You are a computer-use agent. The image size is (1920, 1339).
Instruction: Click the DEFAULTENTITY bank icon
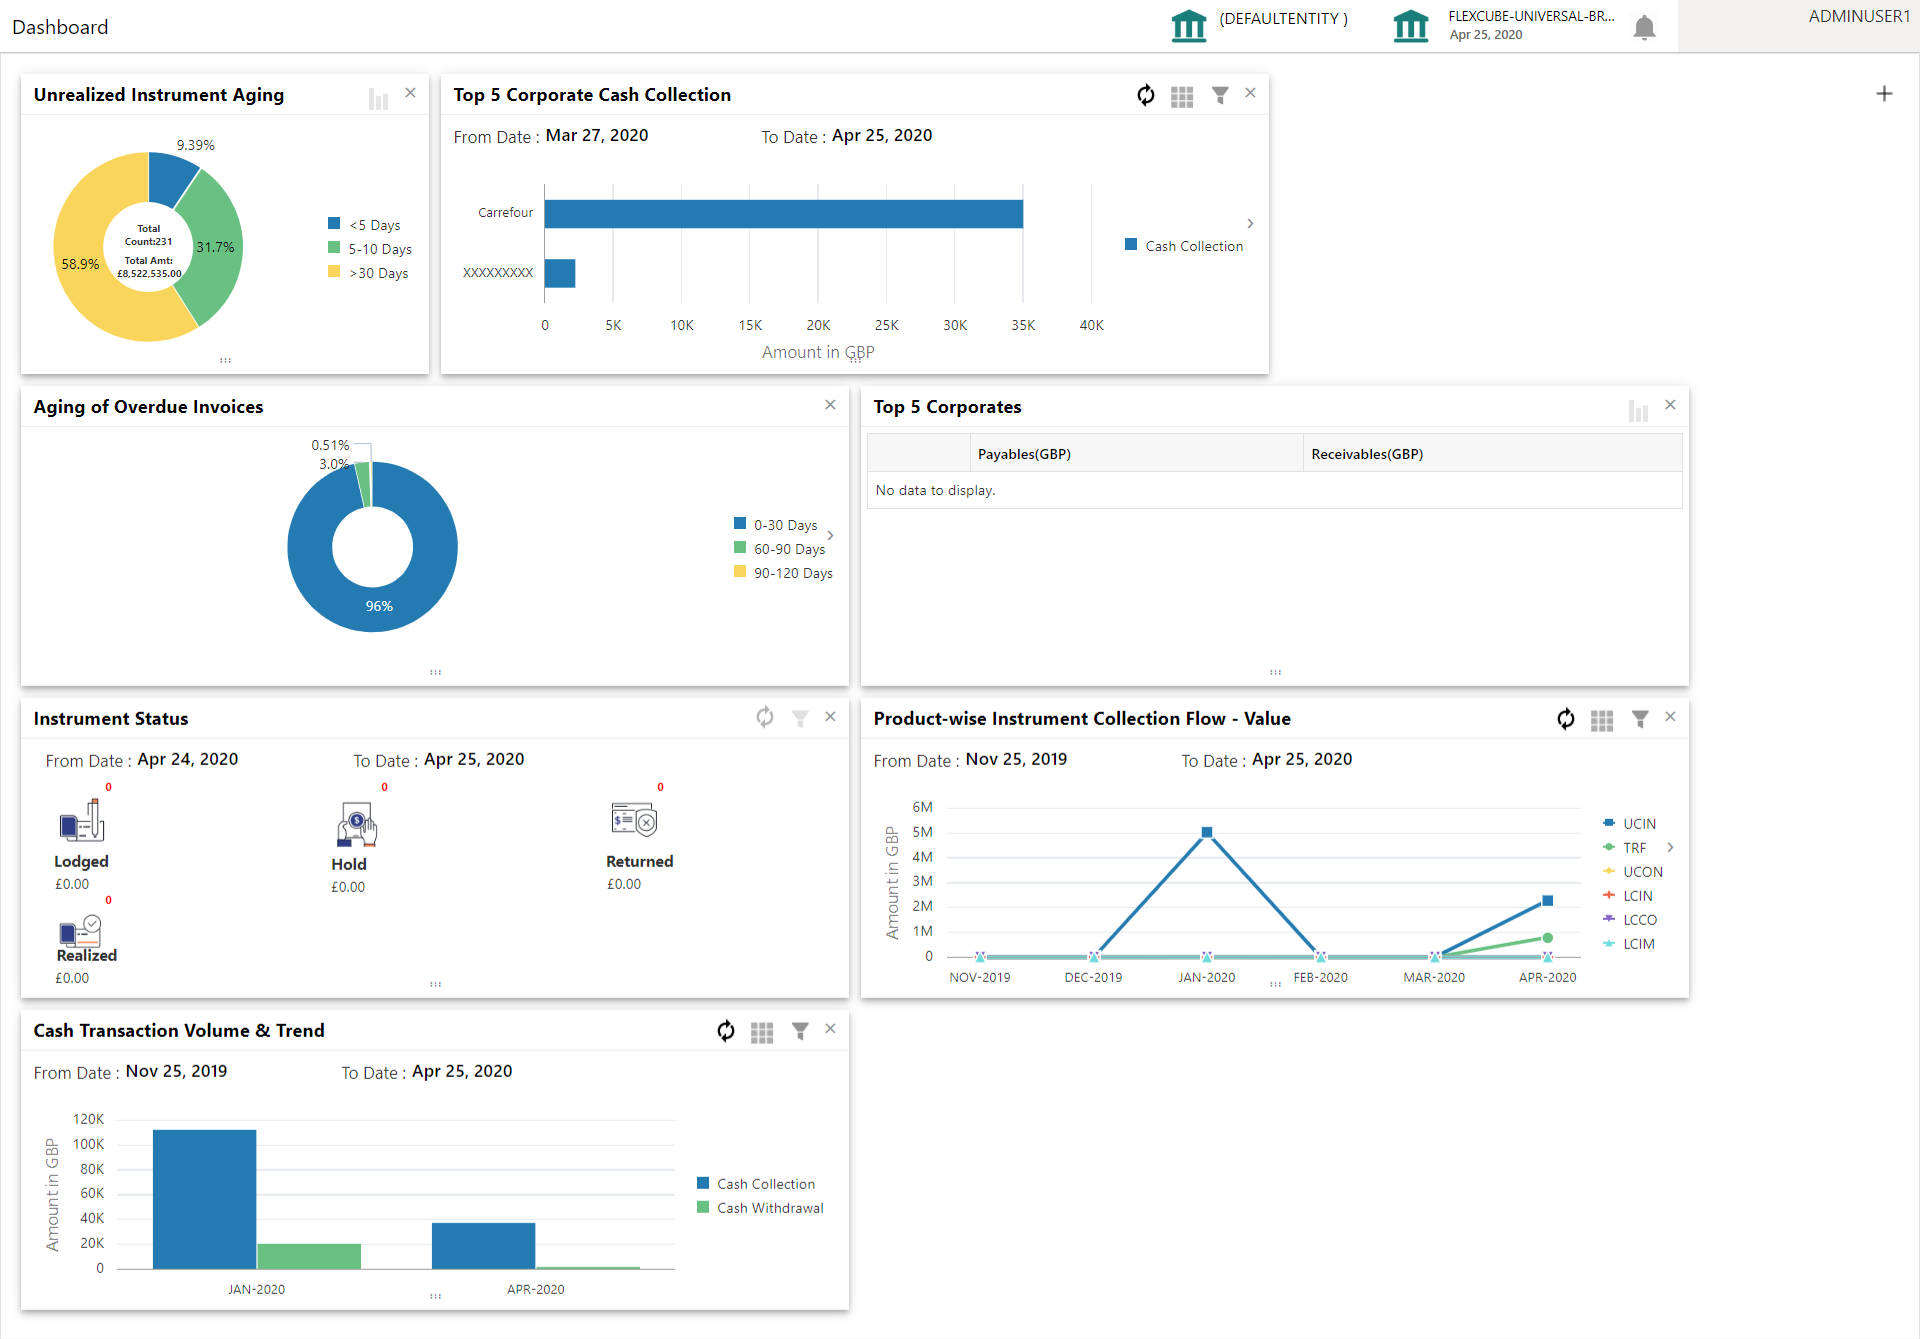[x=1188, y=25]
